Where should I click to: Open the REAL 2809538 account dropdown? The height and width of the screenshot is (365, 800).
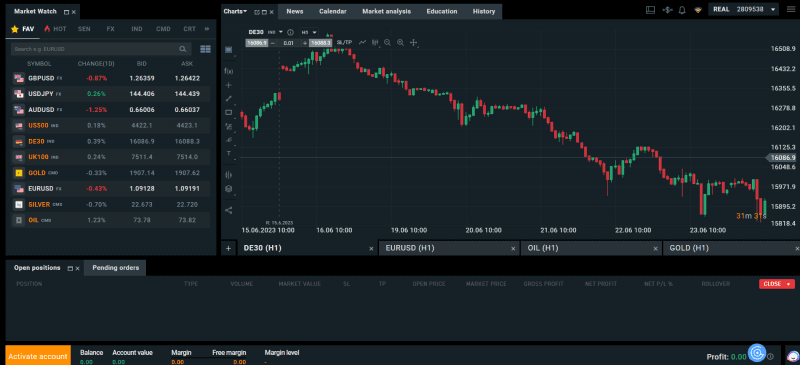(x=743, y=10)
